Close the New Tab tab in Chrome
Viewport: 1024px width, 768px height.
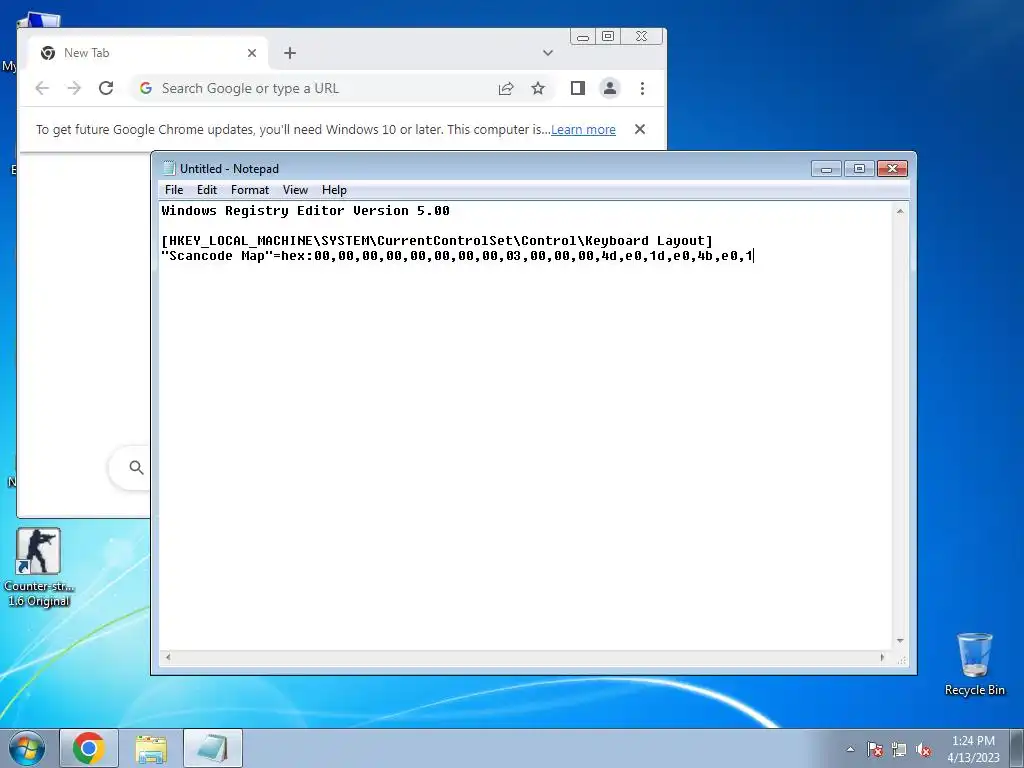252,53
